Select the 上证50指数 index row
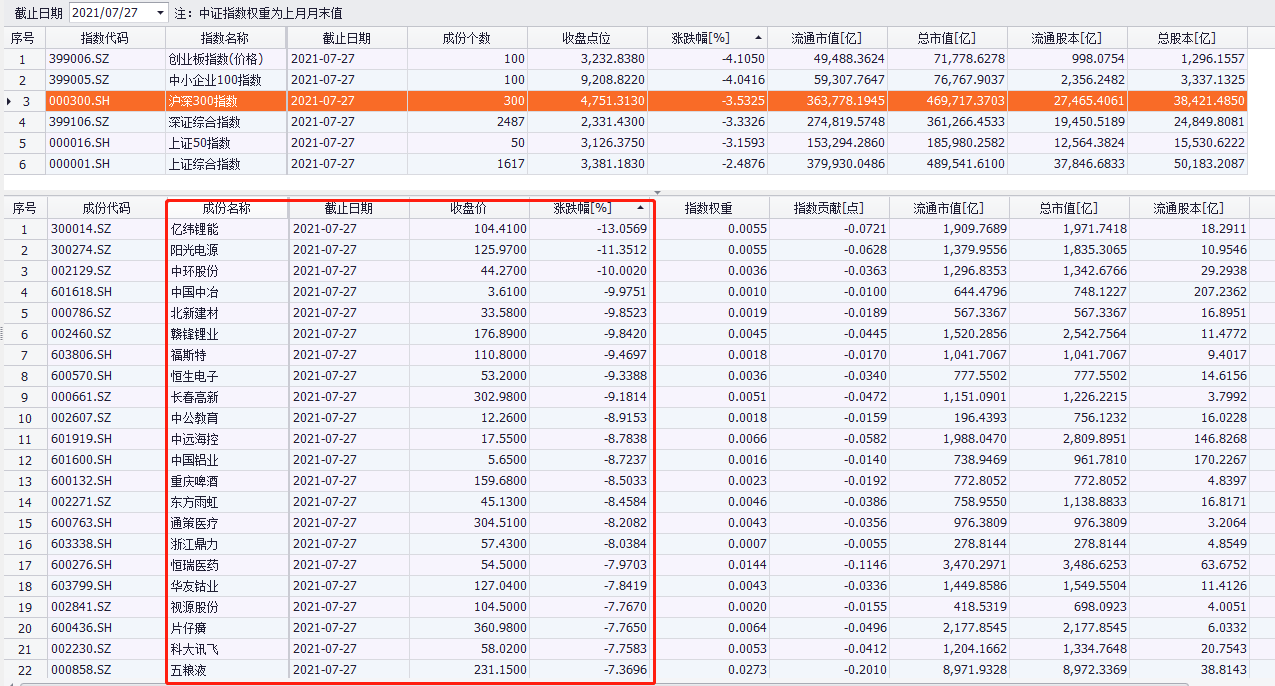Viewport: 1275px width, 686px height. point(625,143)
